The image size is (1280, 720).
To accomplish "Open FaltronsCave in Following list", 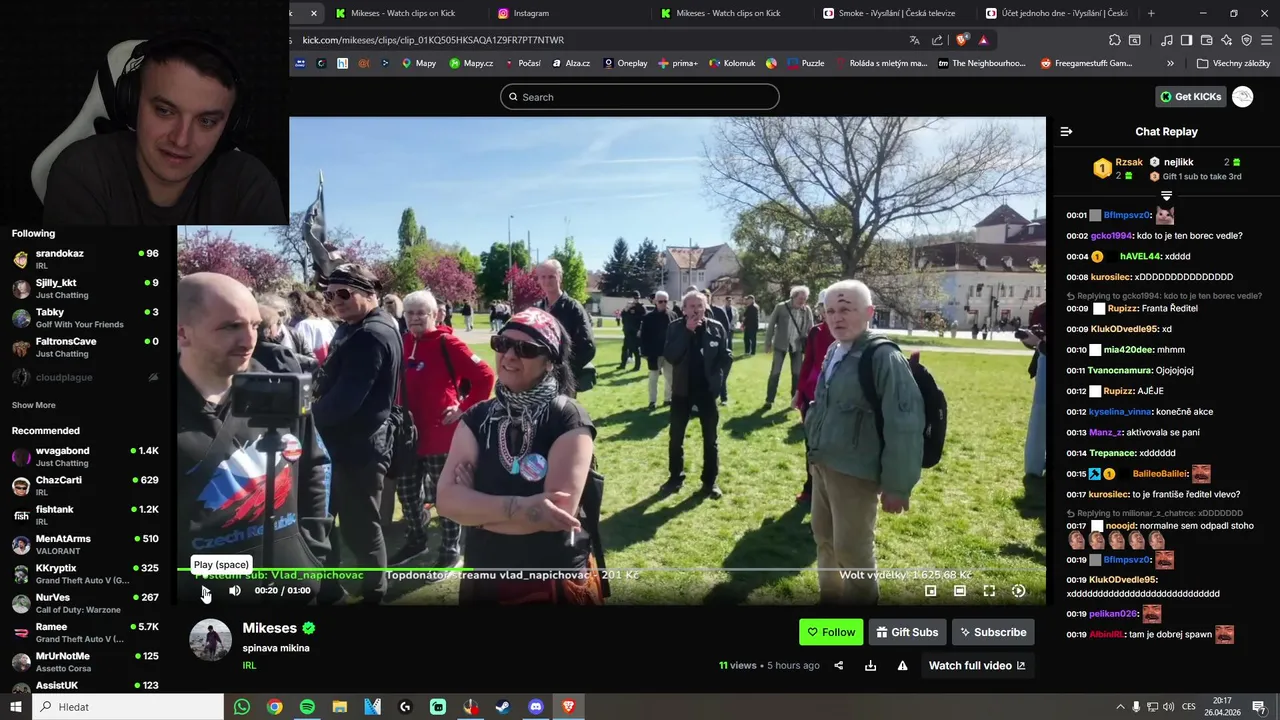I will coord(85,347).
